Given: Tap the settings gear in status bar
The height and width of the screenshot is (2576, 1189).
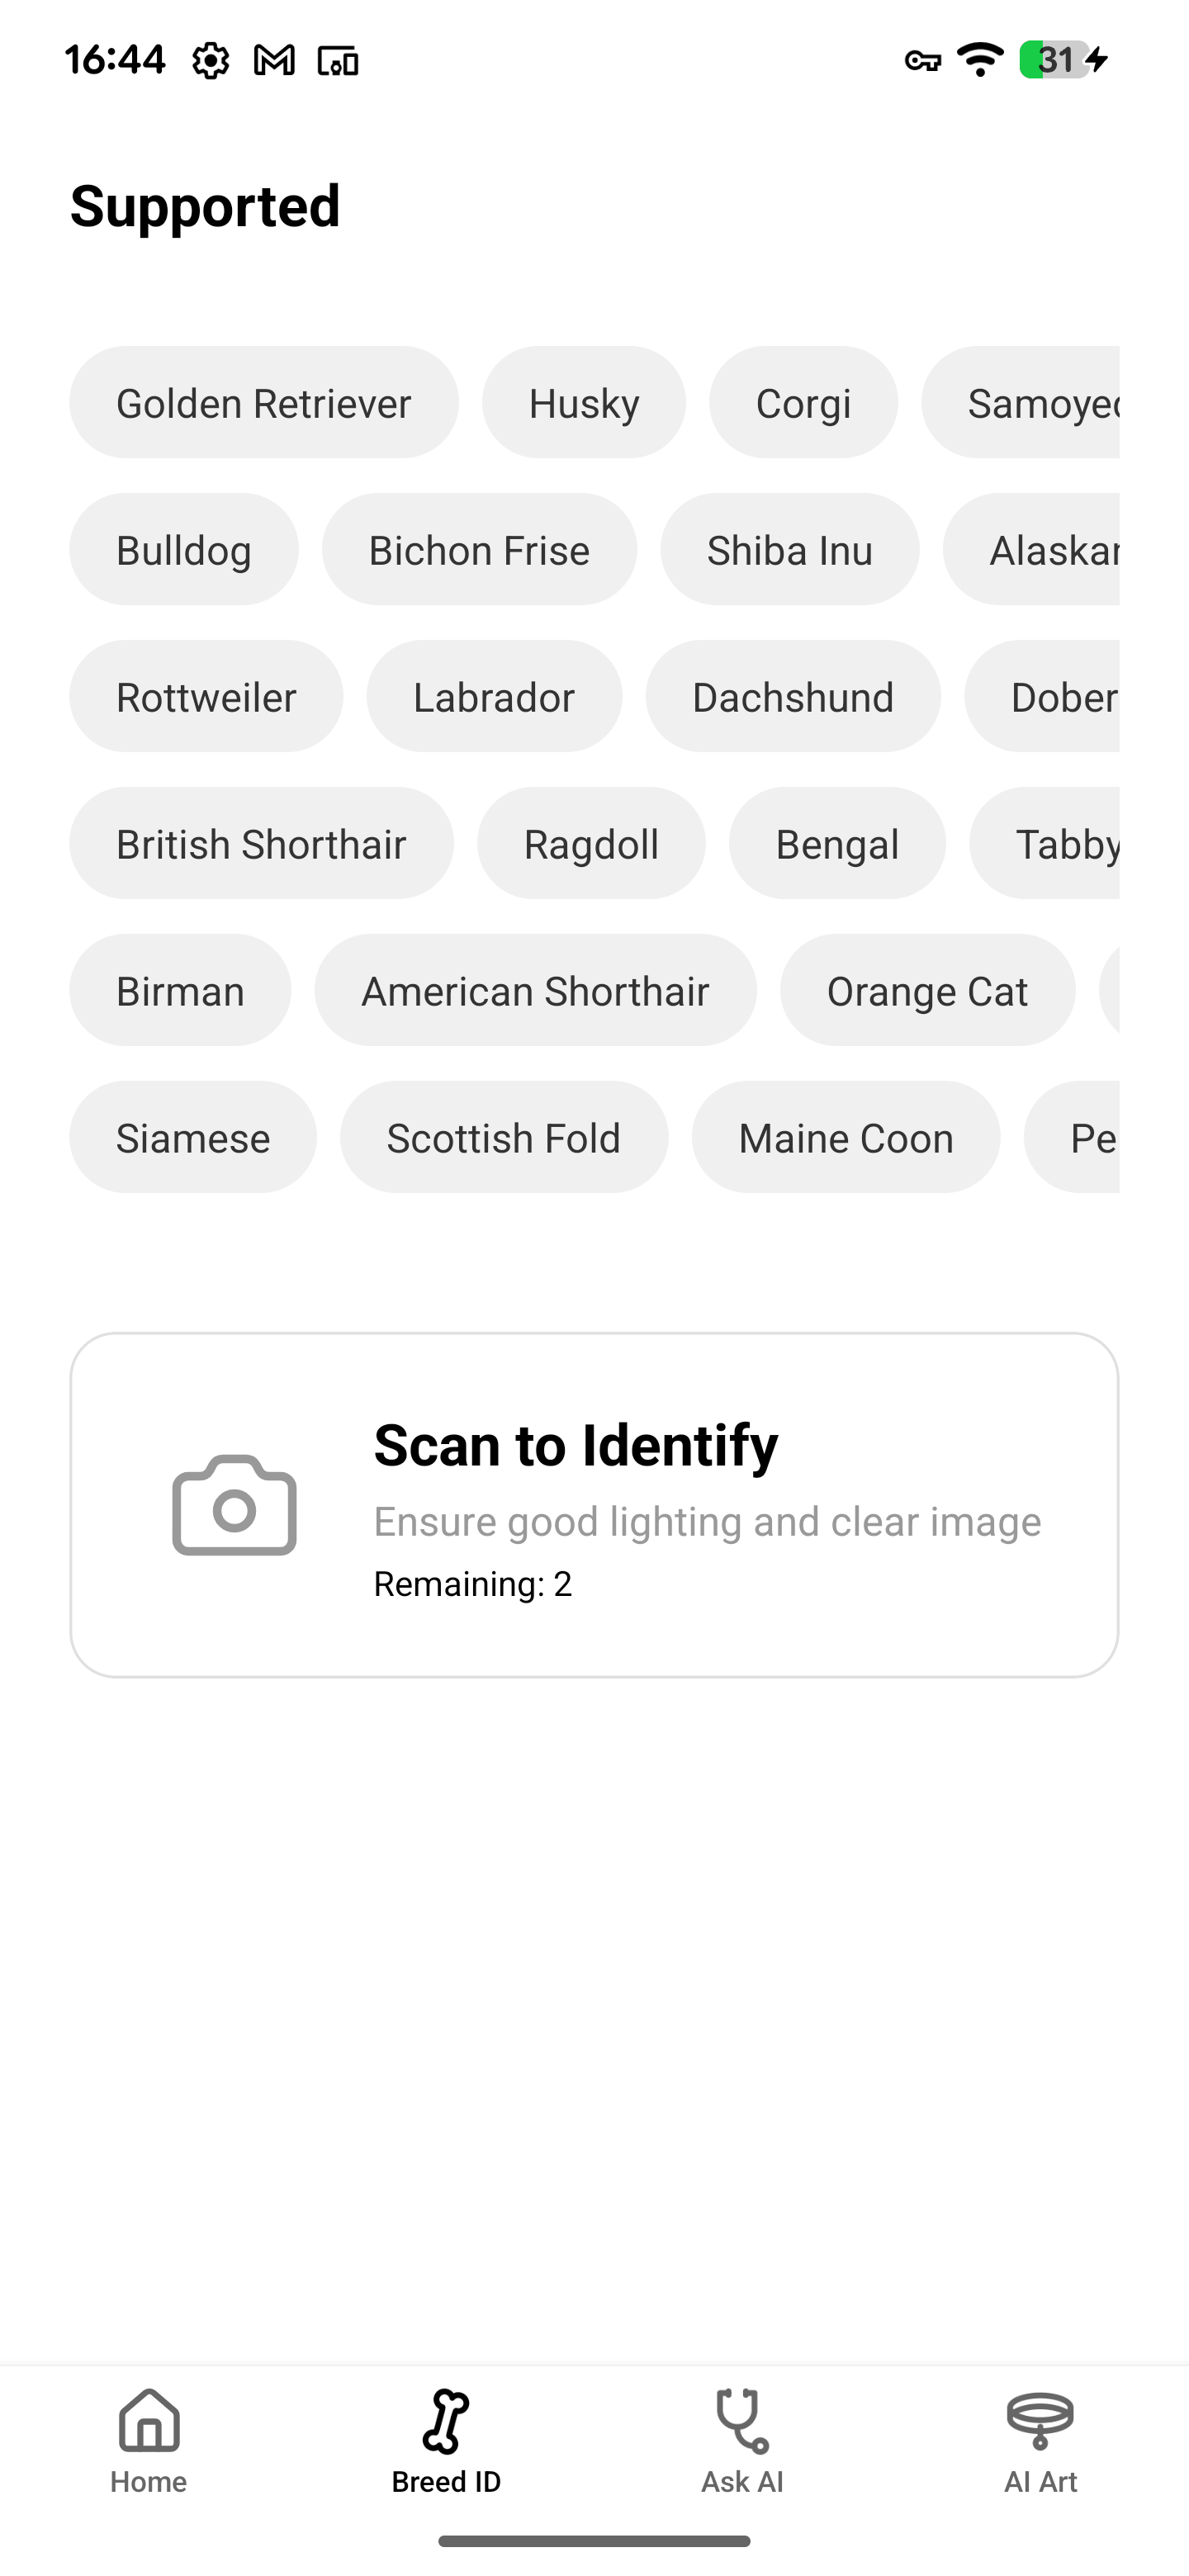Looking at the screenshot, I should (x=210, y=61).
